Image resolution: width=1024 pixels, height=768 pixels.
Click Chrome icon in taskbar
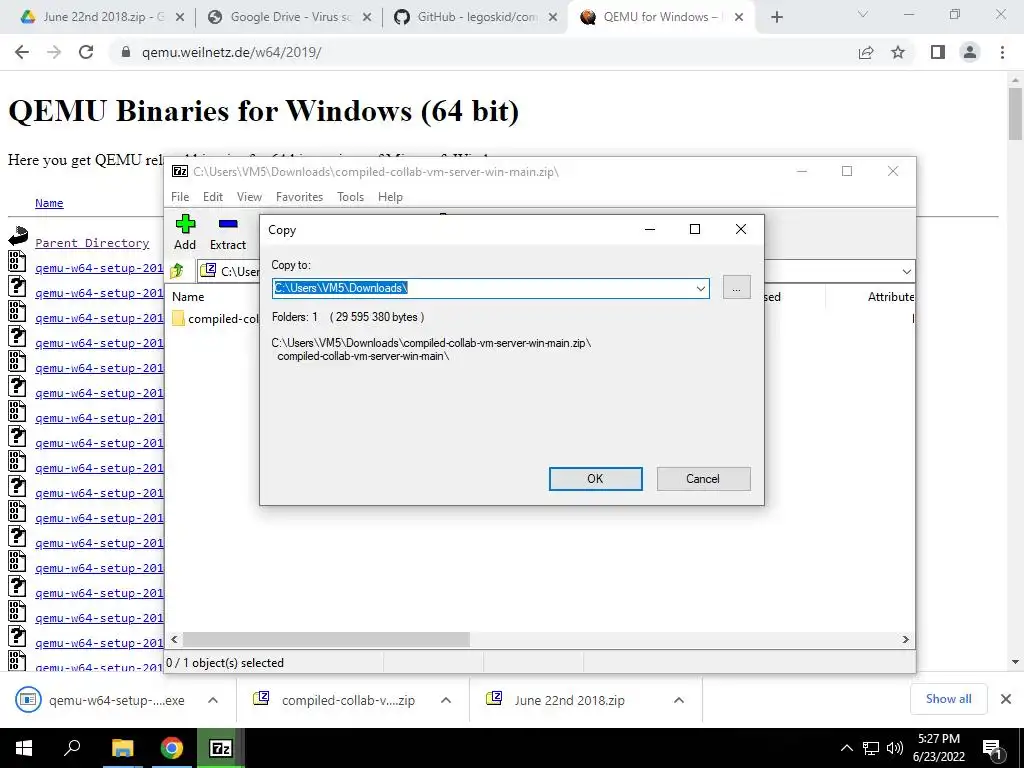coord(172,748)
